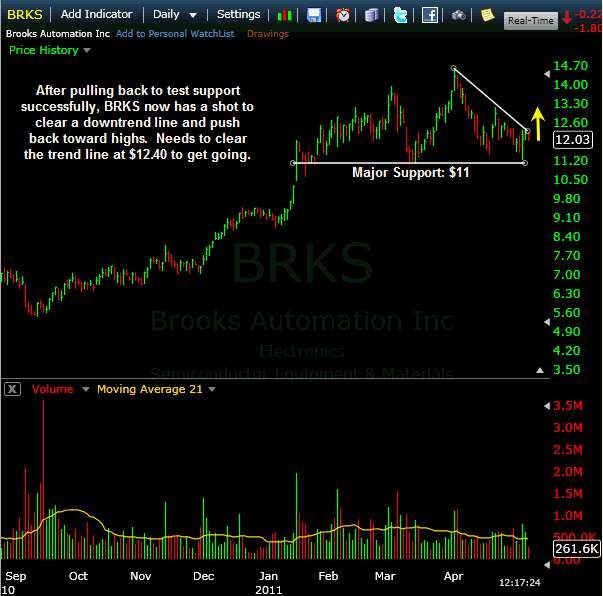Click the Real-Time button
The width and height of the screenshot is (603, 596).
[x=531, y=20]
